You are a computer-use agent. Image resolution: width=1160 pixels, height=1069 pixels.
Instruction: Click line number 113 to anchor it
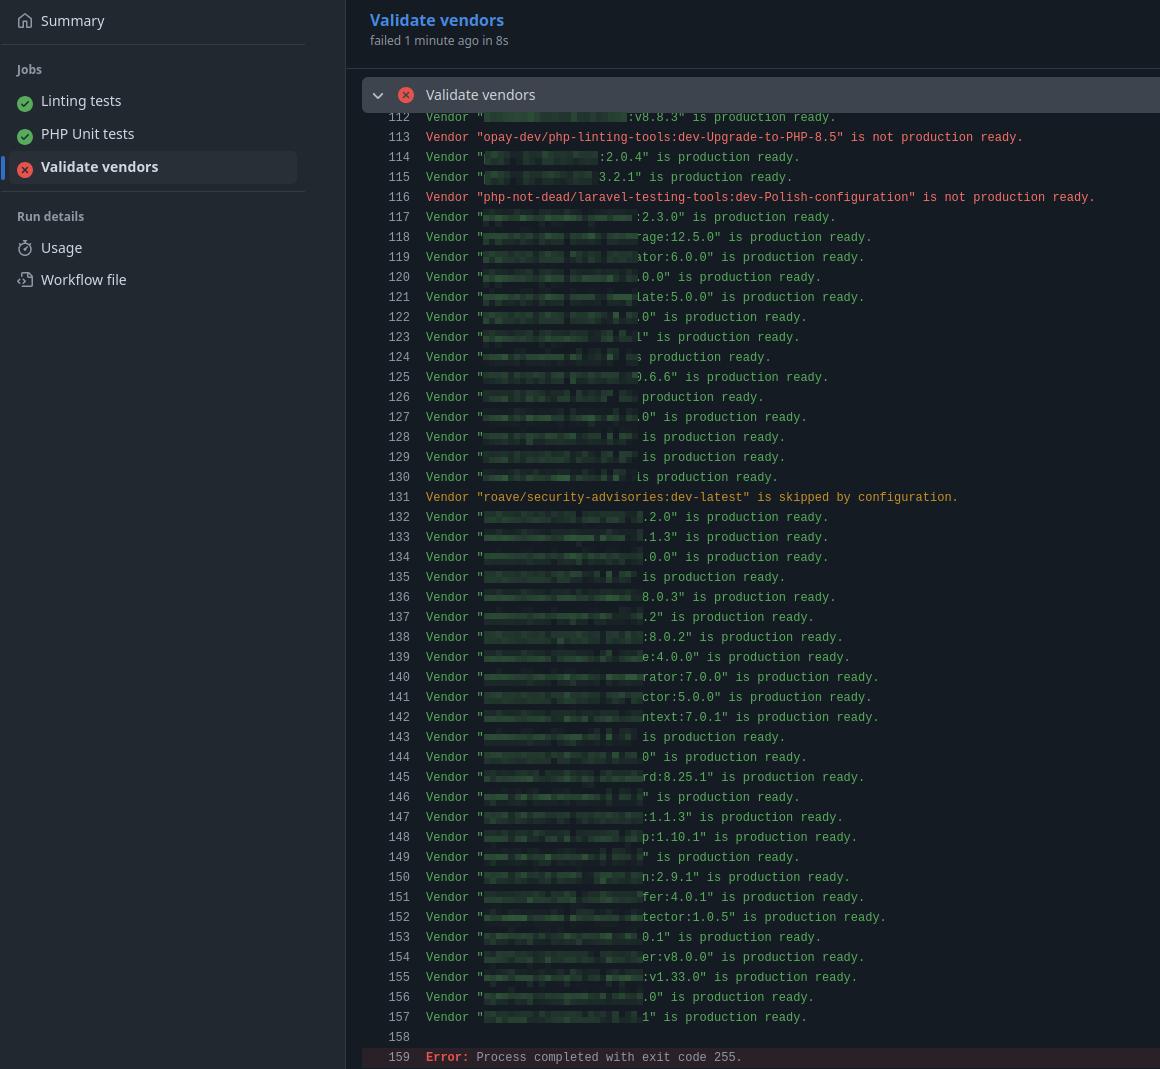(x=399, y=137)
